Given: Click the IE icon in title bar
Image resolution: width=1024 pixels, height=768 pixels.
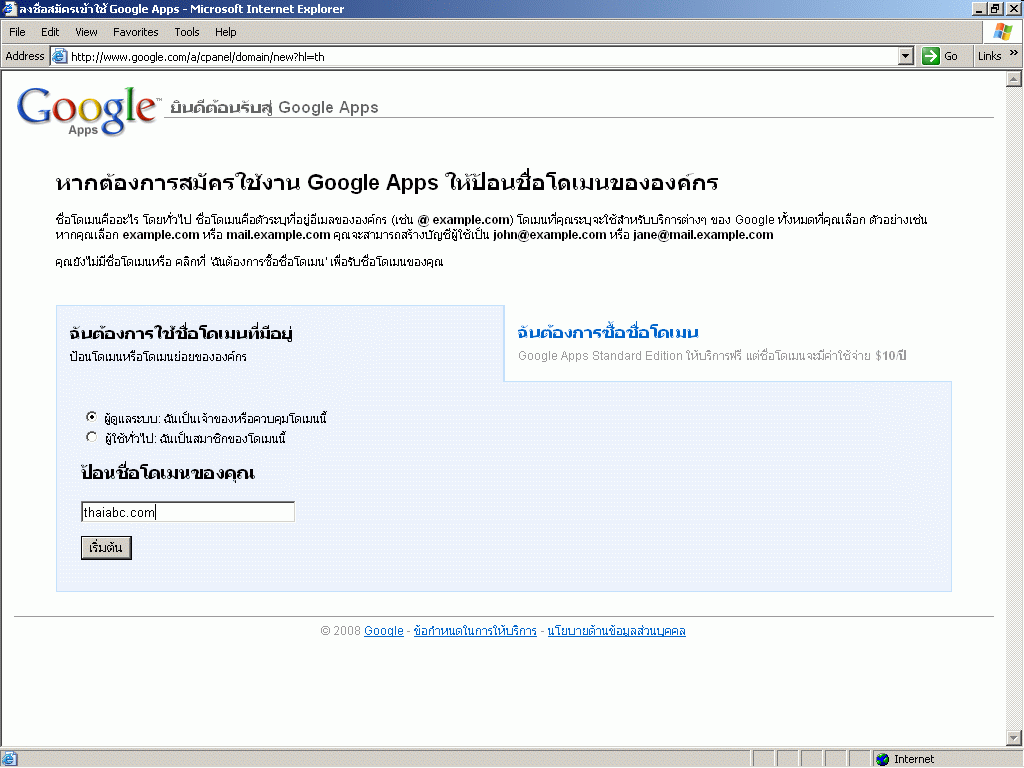Looking at the screenshot, I should pyautogui.click(x=9, y=9).
